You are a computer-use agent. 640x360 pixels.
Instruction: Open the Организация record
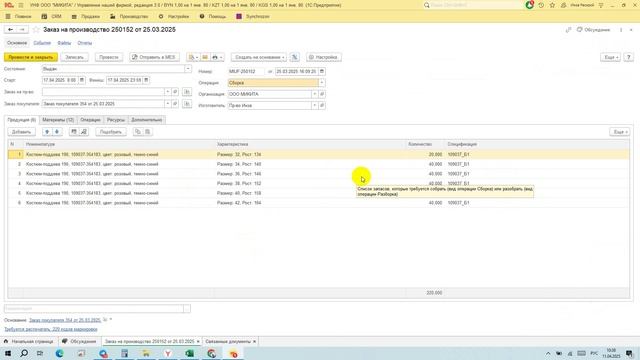click(x=322, y=94)
